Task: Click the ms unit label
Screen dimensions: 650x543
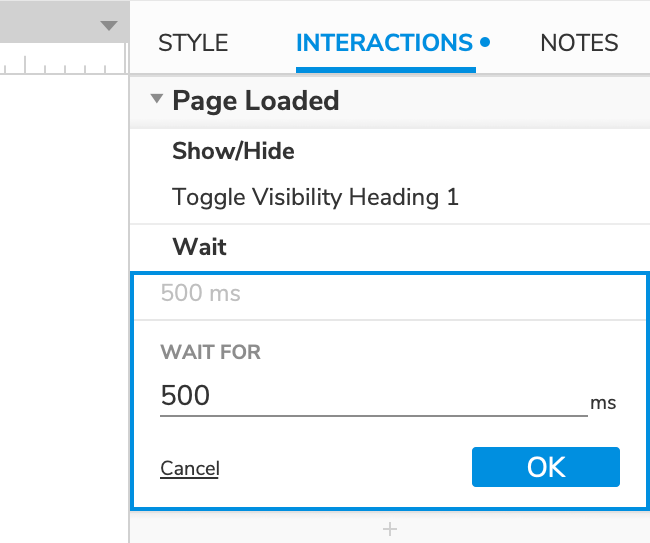Action: [602, 403]
